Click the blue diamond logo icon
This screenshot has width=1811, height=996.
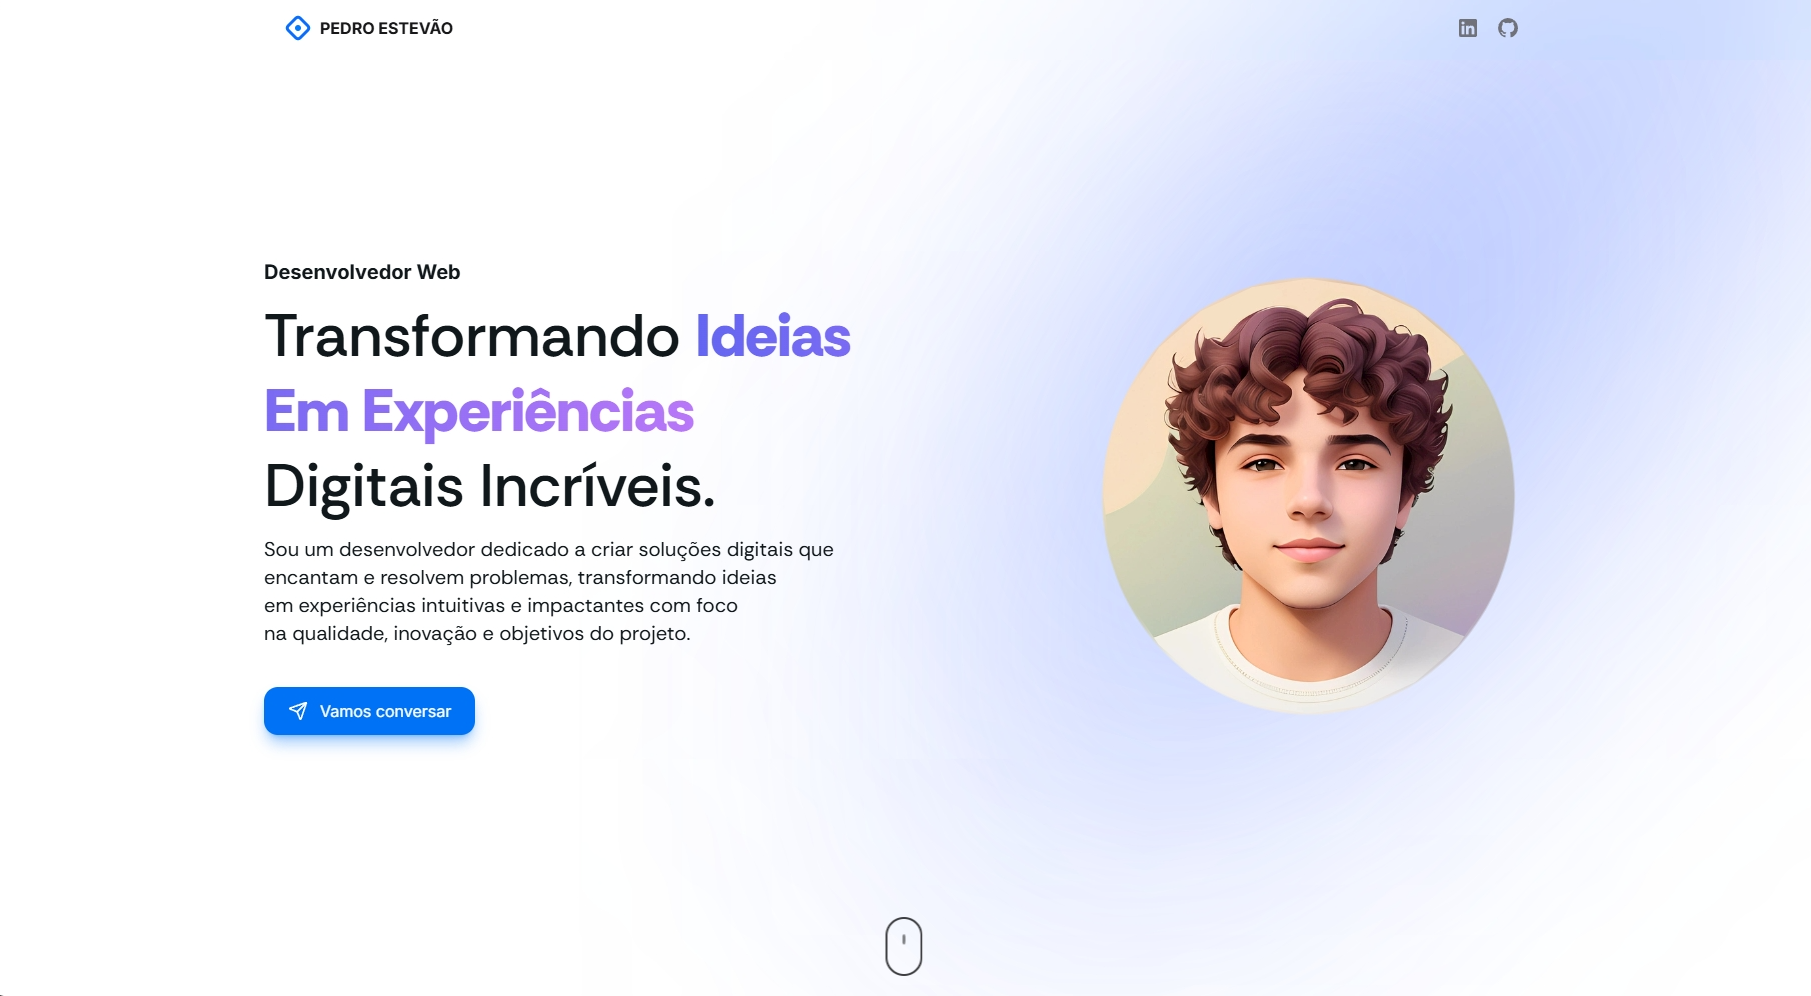(297, 28)
